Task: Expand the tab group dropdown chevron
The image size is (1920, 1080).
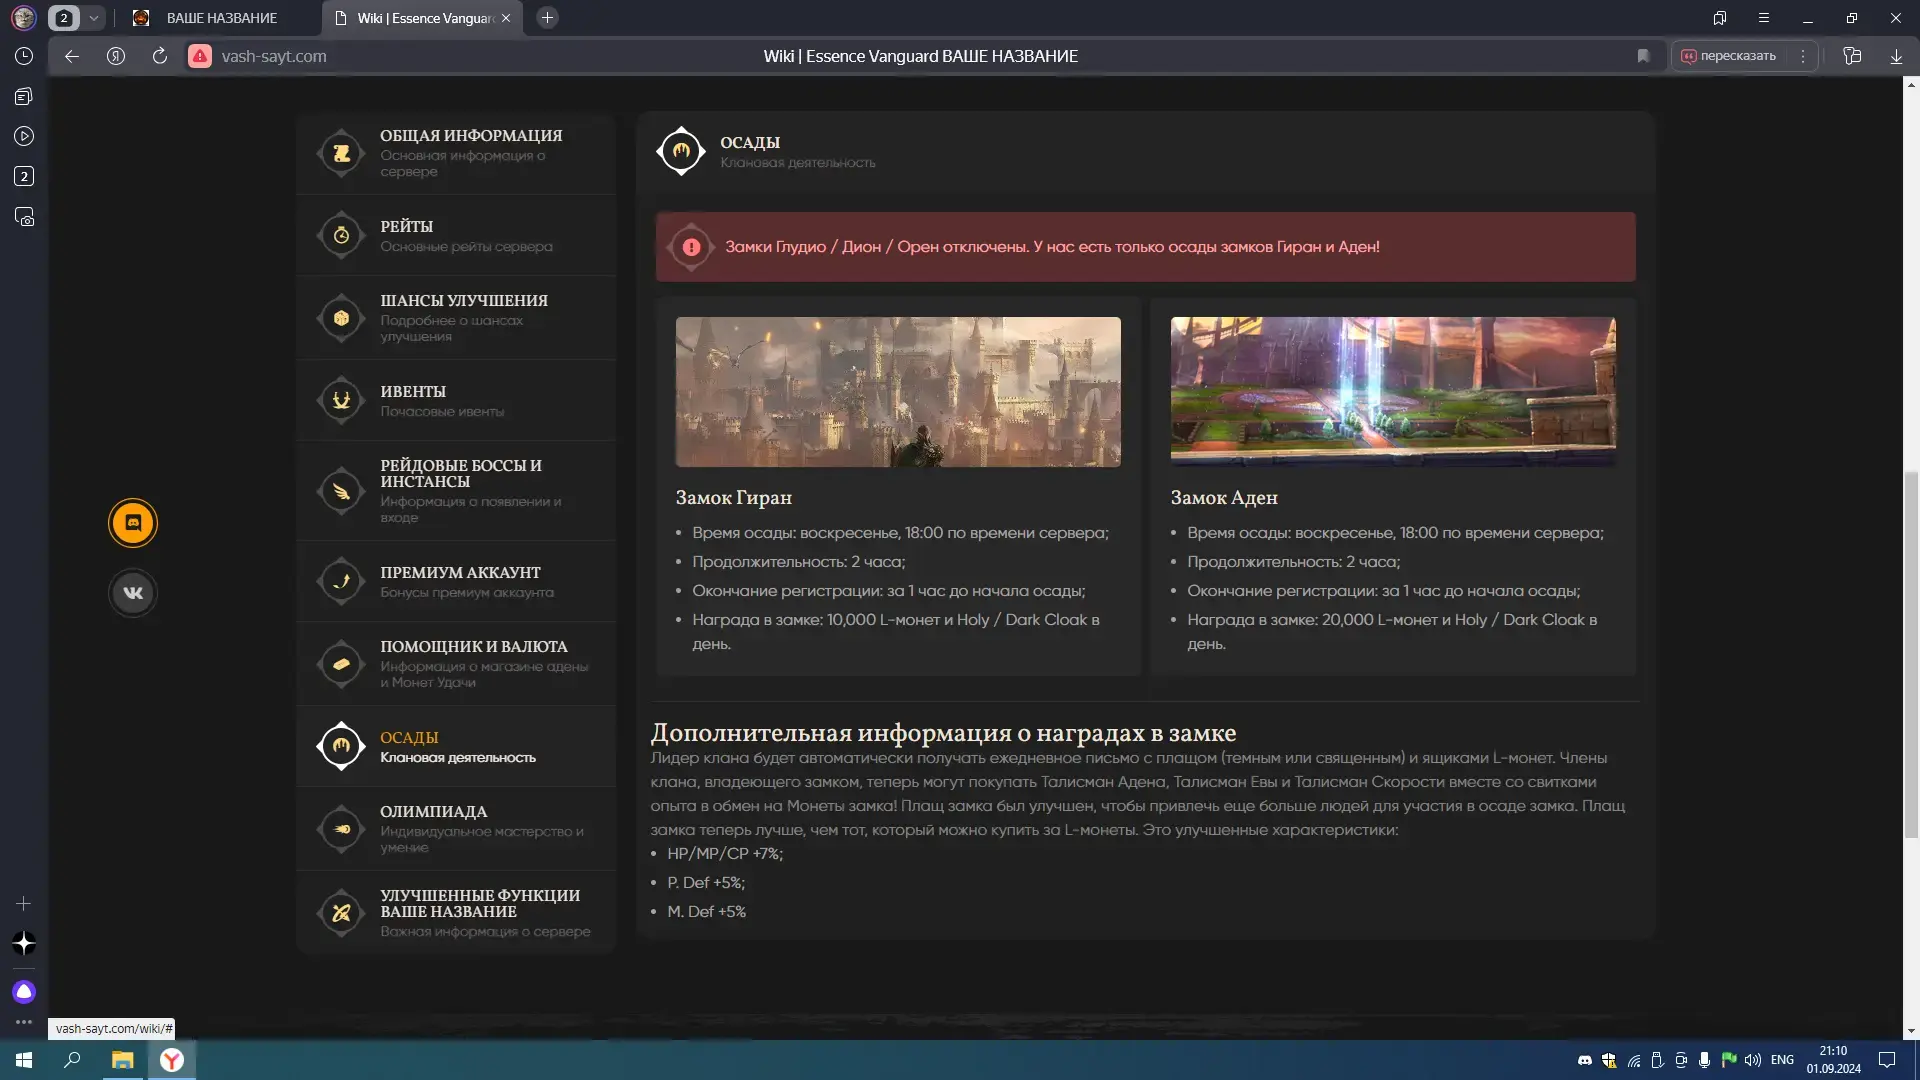Action: [94, 18]
